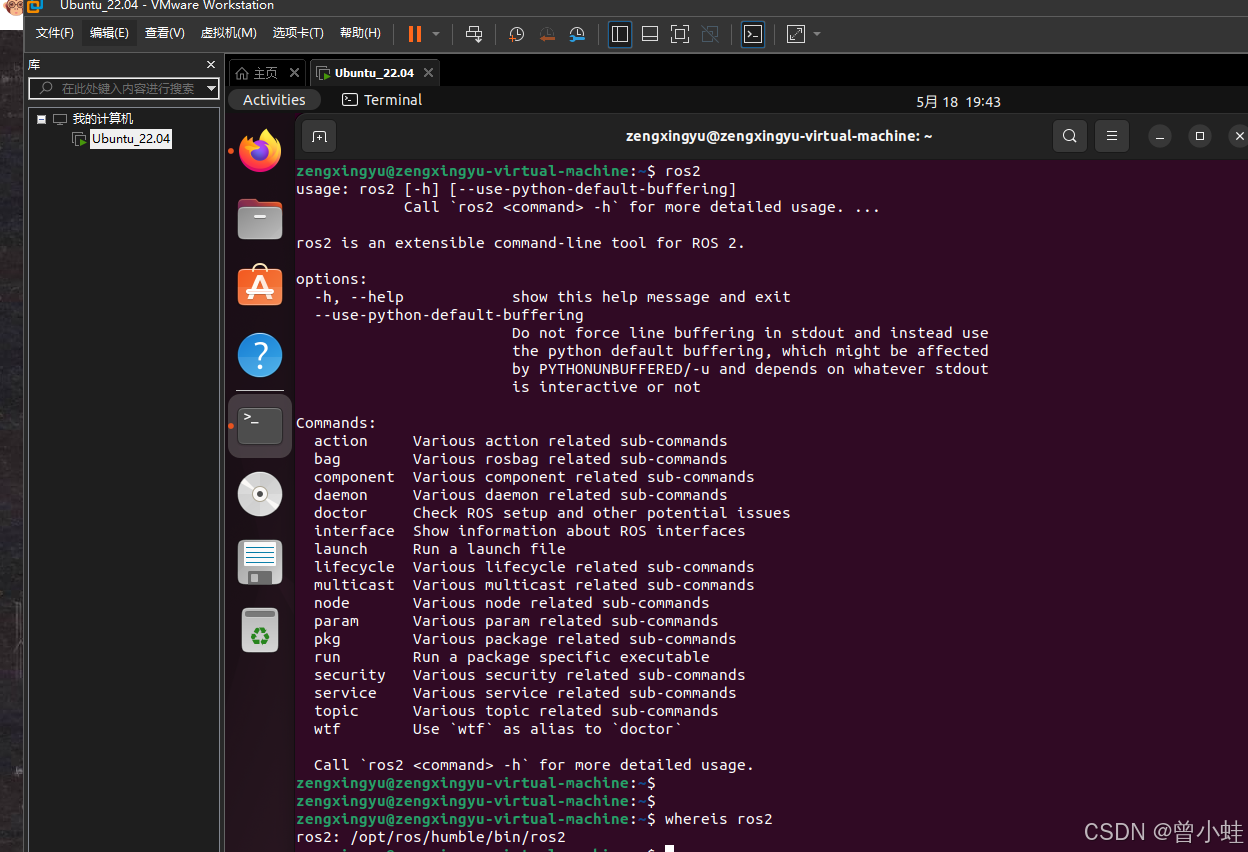
Task: Click the 'wtf' command row text
Action: (x=498, y=729)
